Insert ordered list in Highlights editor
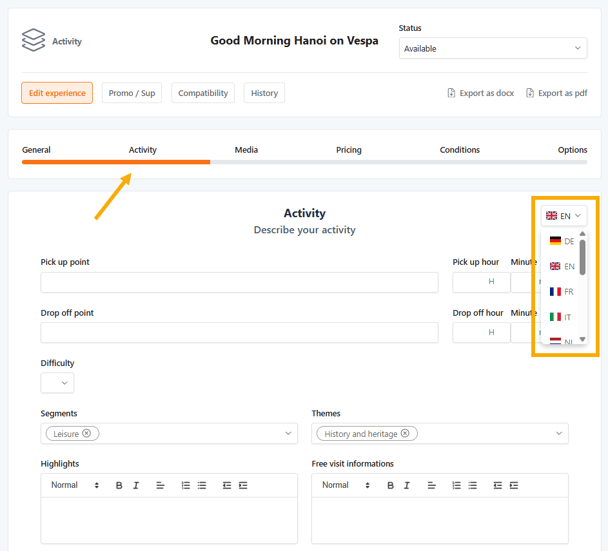 tap(185, 485)
